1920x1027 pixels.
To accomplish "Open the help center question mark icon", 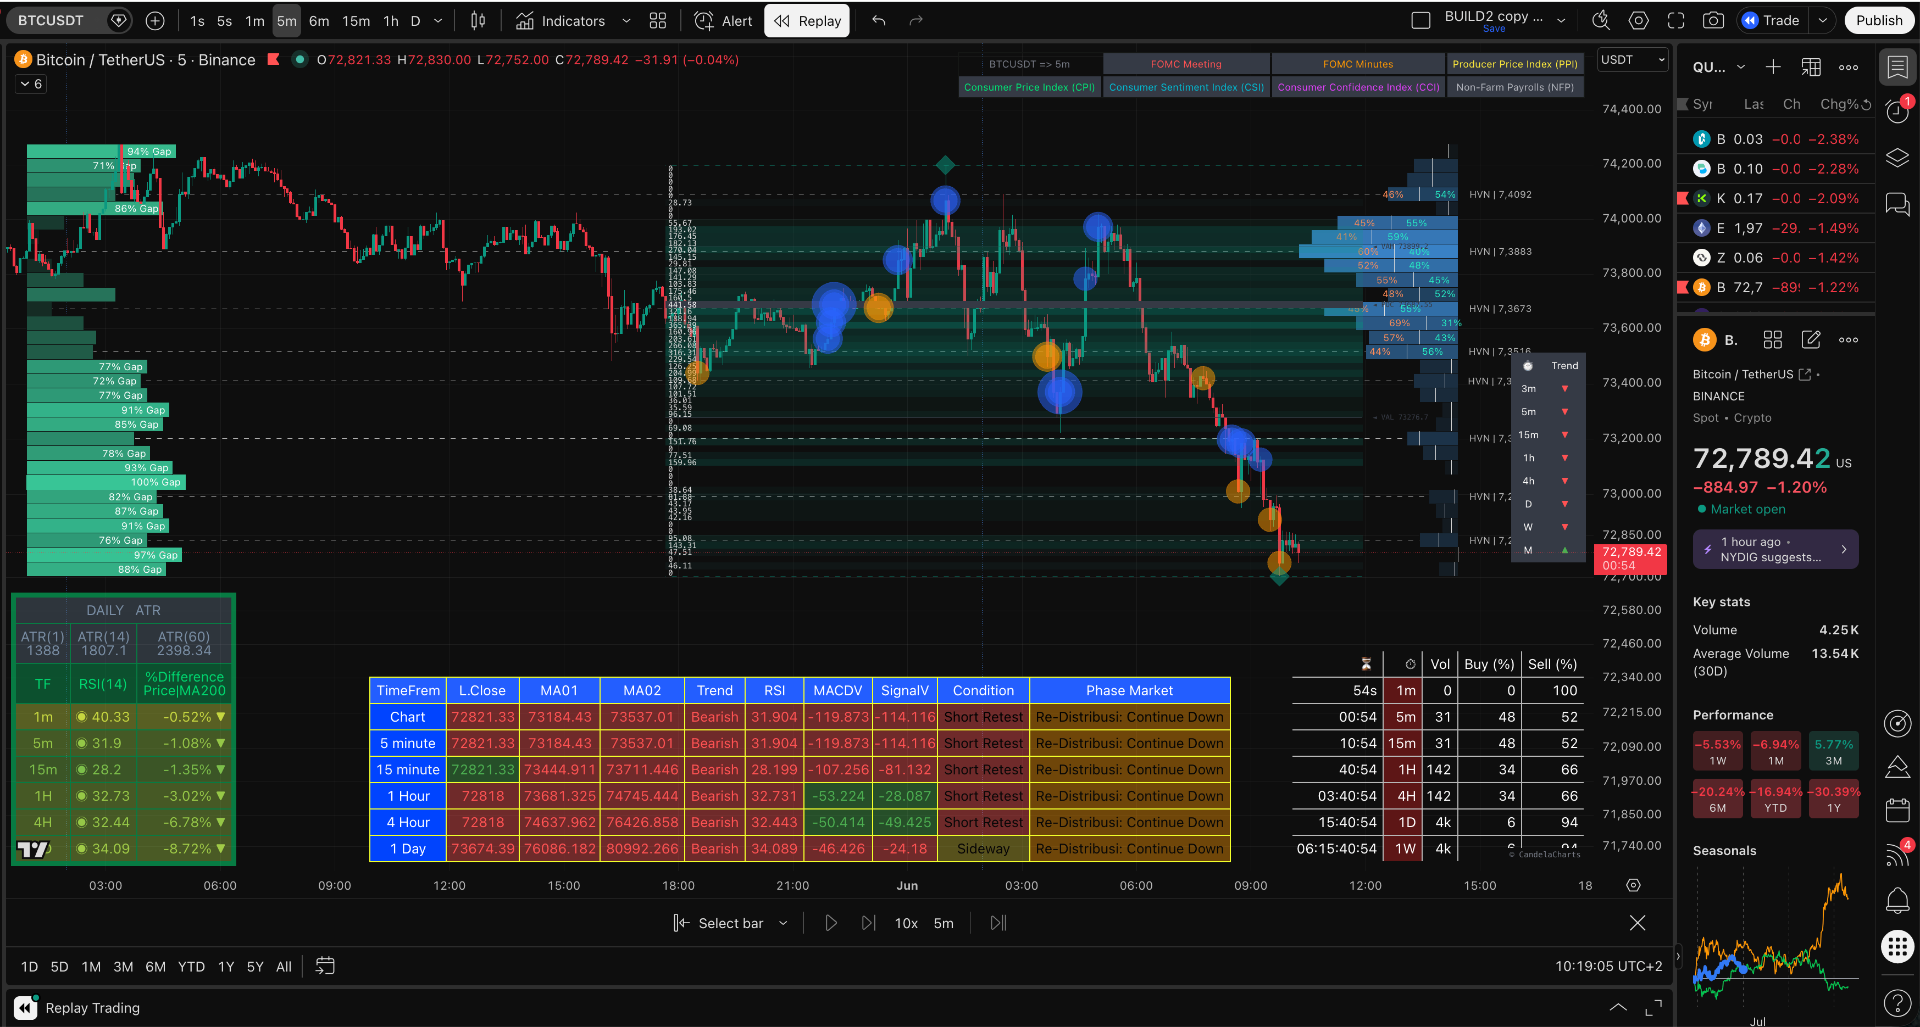I will [x=1897, y=1002].
